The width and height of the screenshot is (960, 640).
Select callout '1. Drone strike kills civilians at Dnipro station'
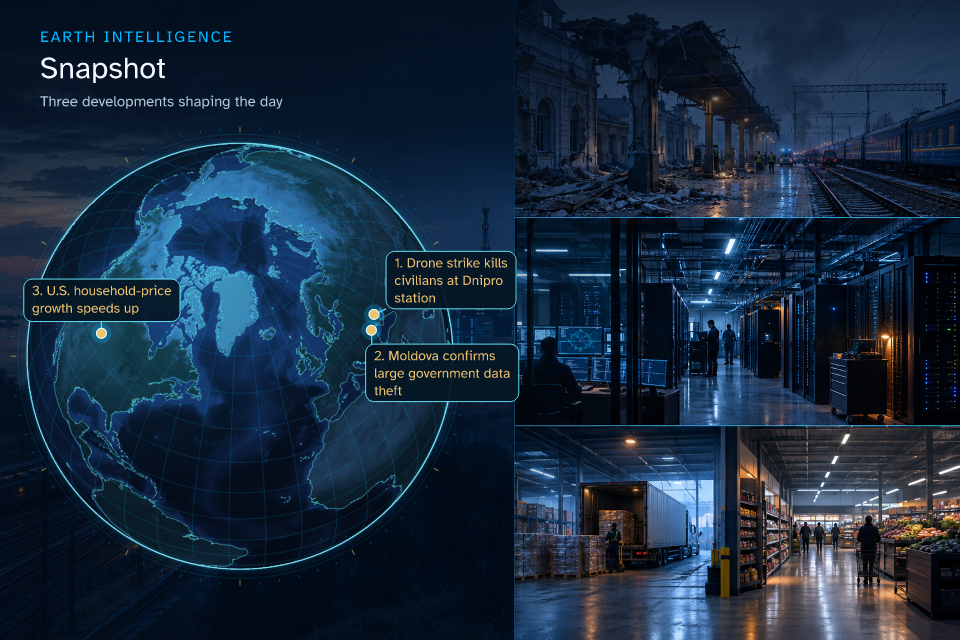(451, 280)
